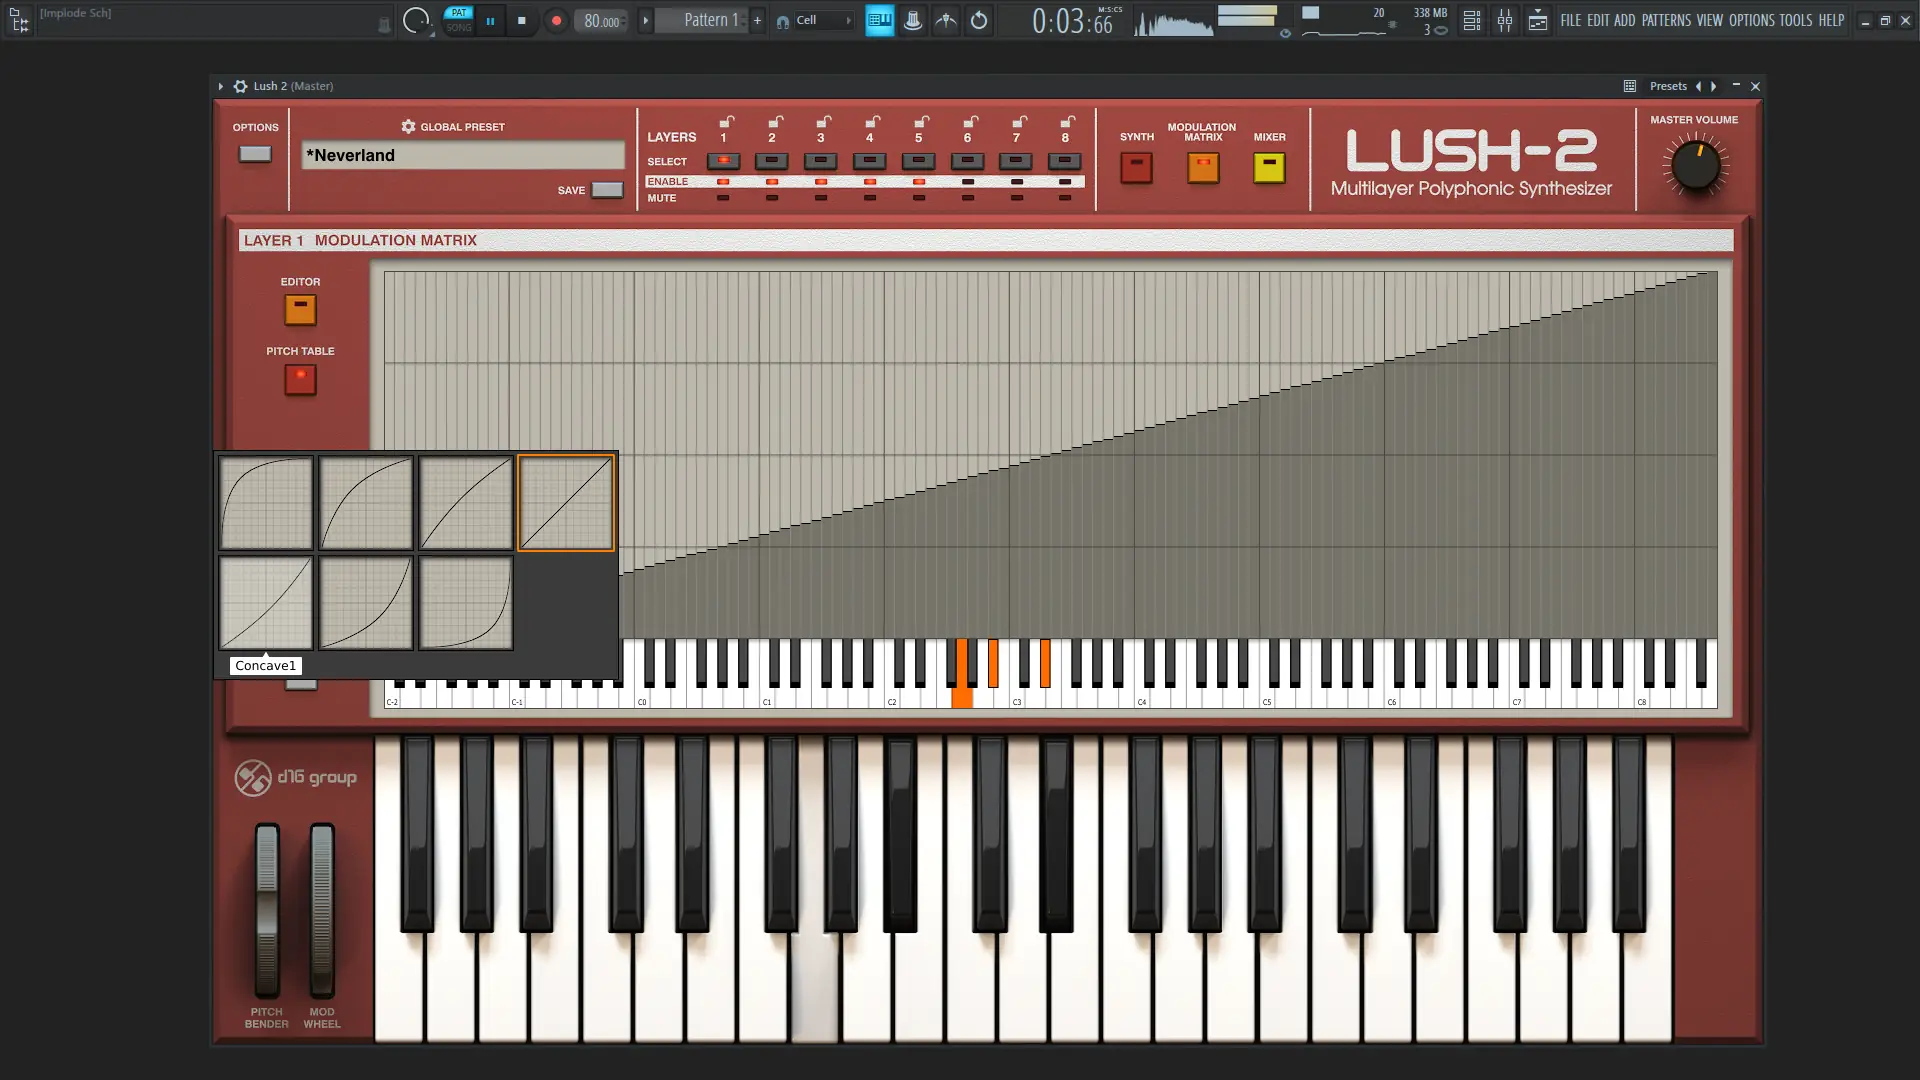
Task: Expand the Presets dropdown of plugin window
Action: [1667, 86]
